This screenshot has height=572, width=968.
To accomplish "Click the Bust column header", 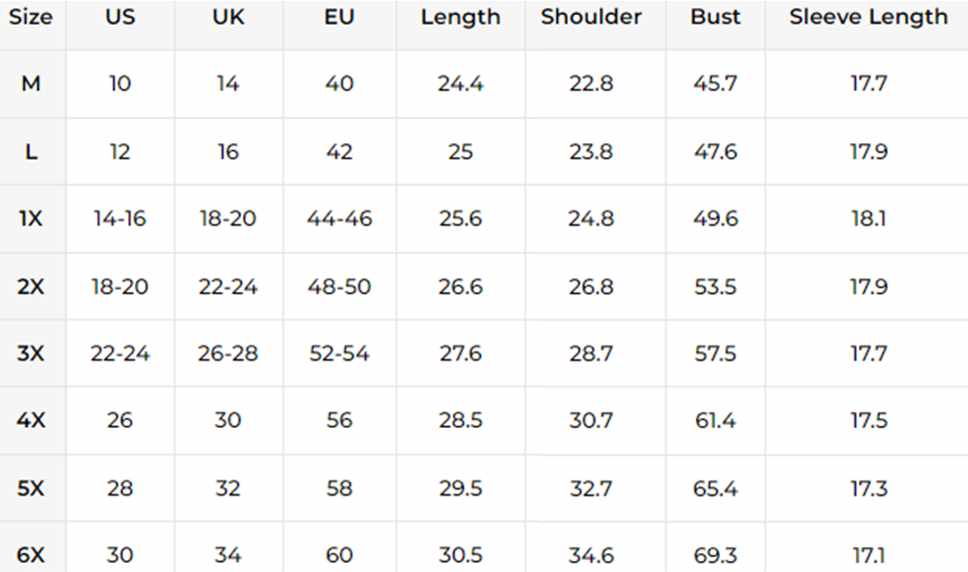I will tap(715, 17).
